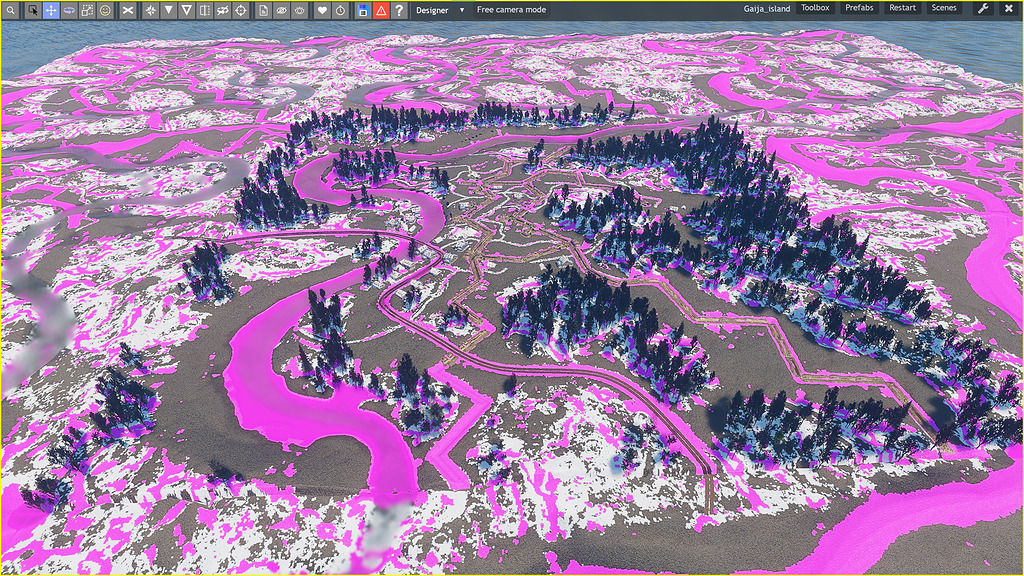Click the smiley face icon
The width and height of the screenshot is (1024, 576).
(x=105, y=10)
